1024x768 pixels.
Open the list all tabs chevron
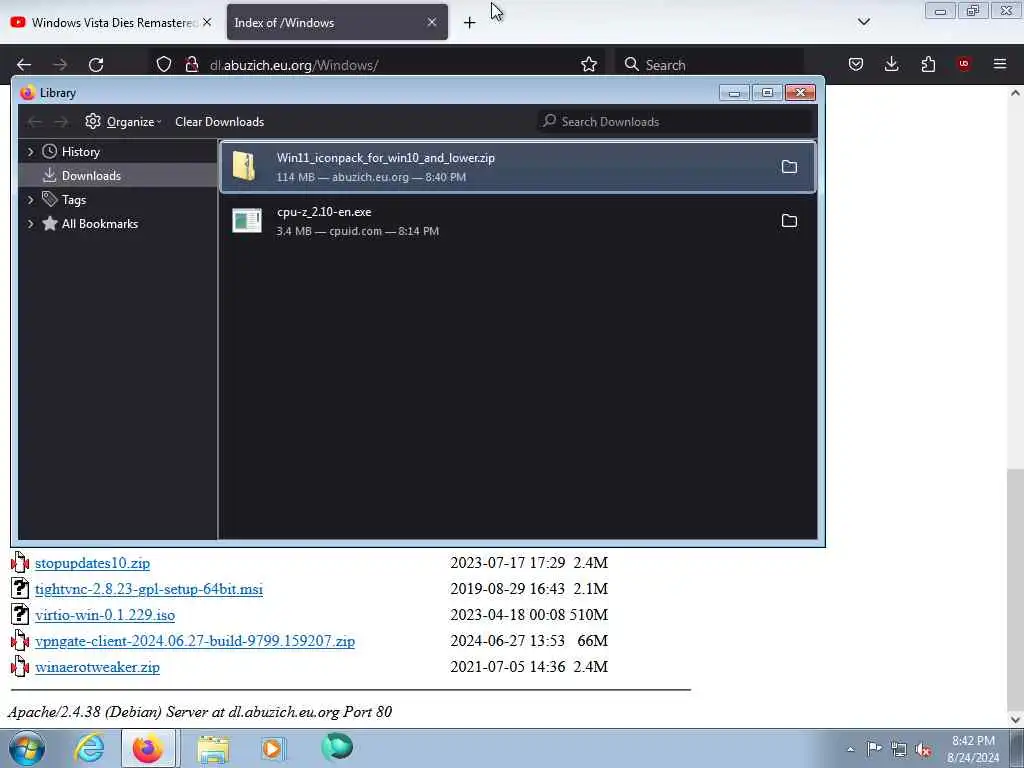[x=863, y=22]
